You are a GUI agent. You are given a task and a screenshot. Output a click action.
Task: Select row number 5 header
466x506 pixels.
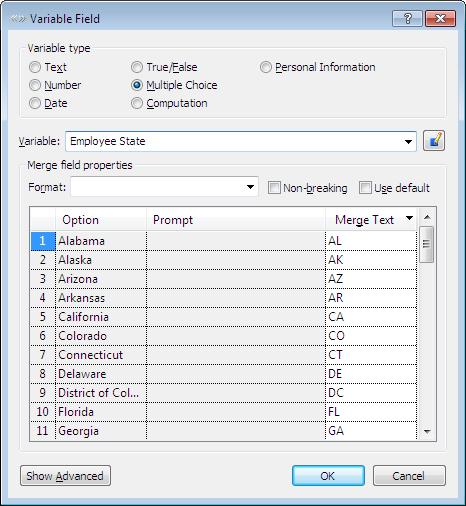[x=43, y=317]
